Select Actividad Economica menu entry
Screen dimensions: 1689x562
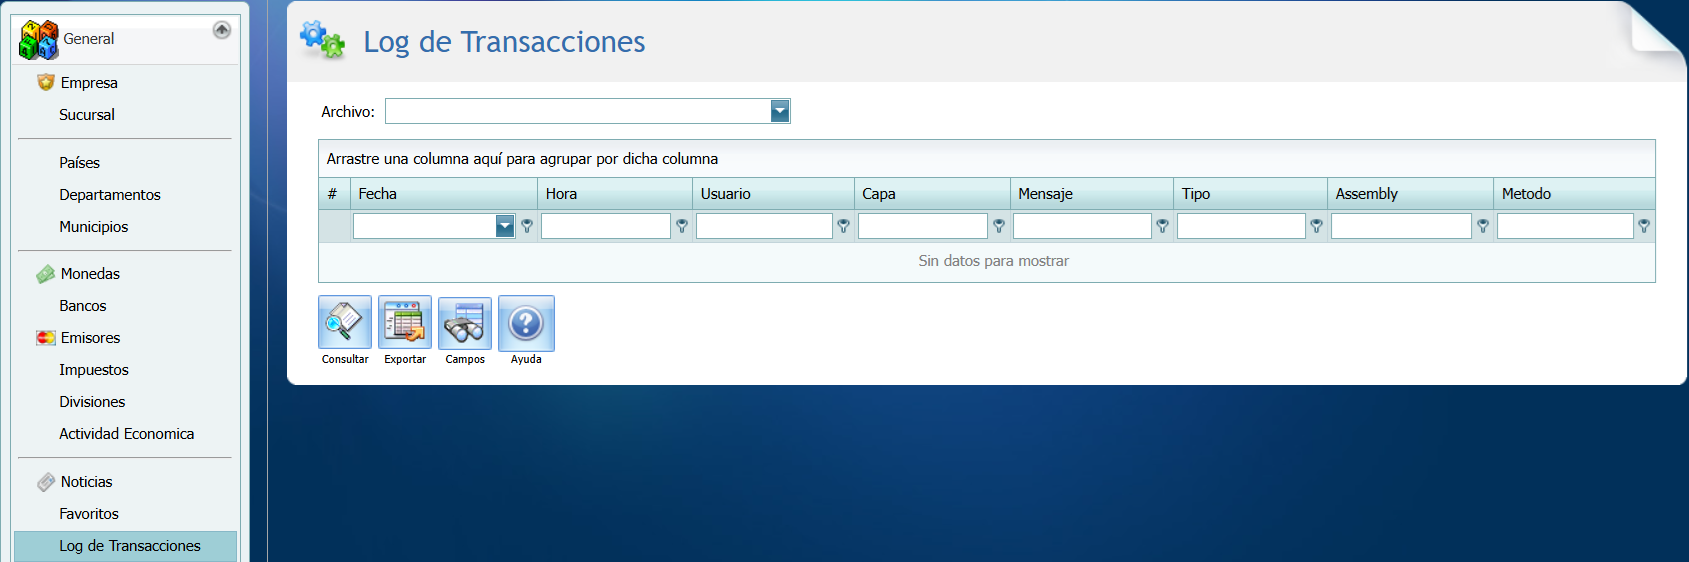click(127, 434)
